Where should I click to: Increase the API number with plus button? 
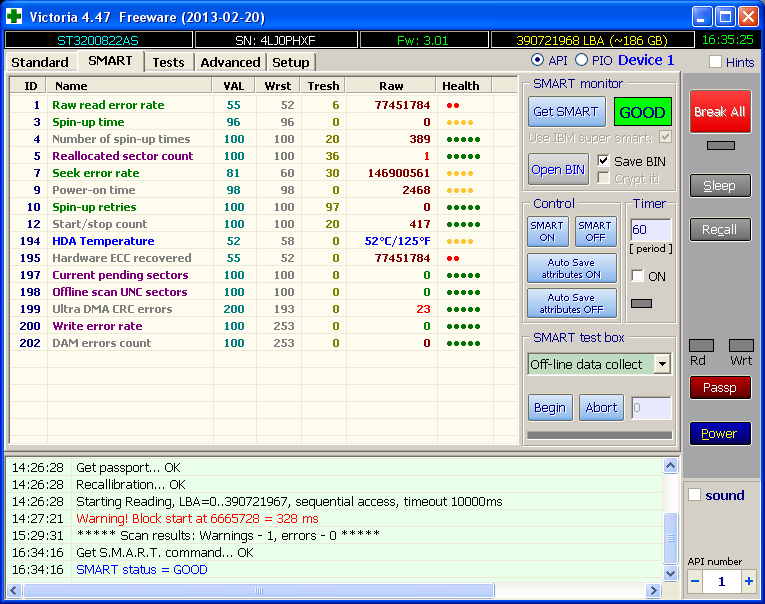[x=748, y=581]
